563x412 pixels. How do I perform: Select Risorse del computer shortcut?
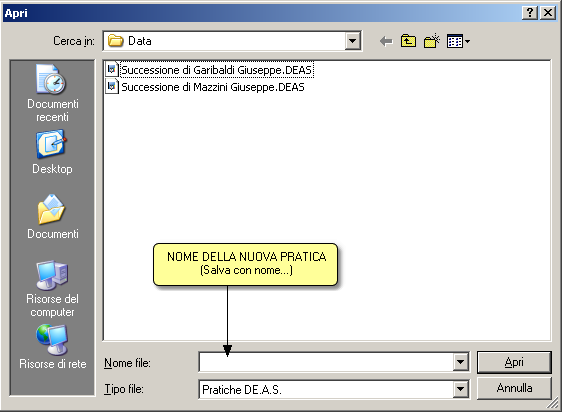click(52, 289)
